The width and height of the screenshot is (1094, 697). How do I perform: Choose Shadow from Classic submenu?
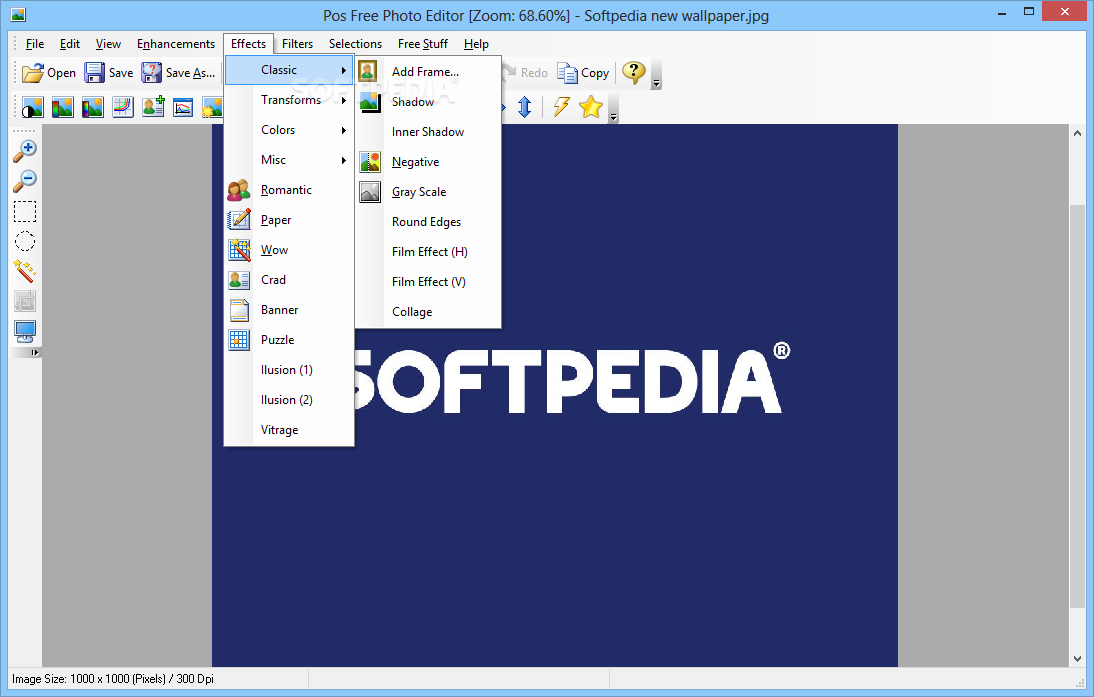[428, 102]
